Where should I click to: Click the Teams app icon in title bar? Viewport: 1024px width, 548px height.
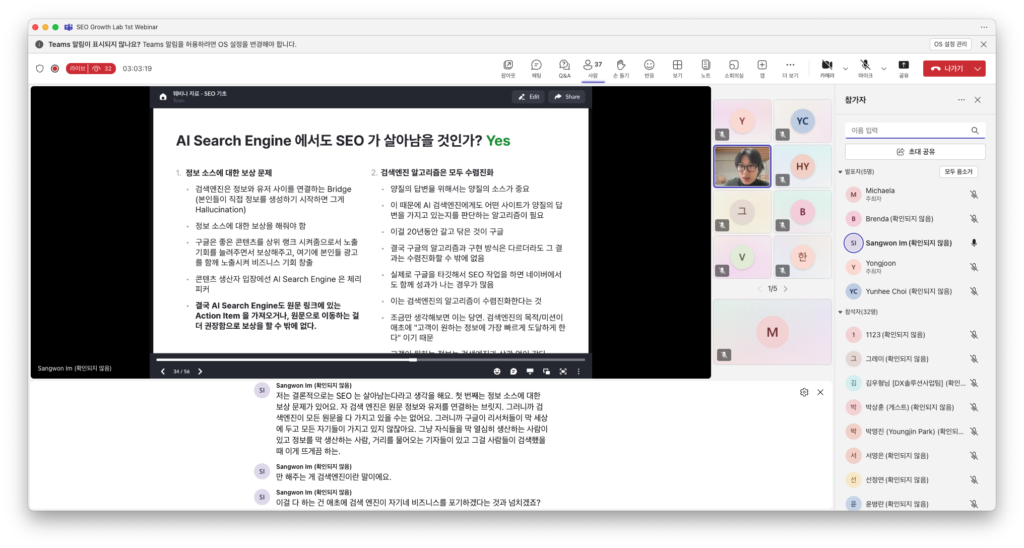(69, 27)
